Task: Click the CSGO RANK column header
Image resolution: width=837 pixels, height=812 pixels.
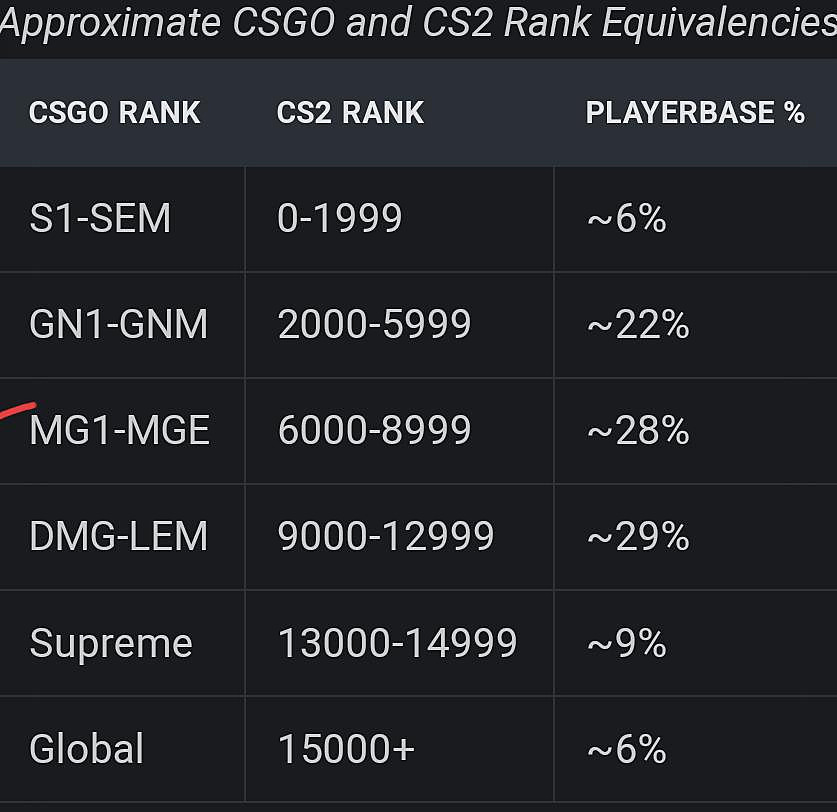Action: click(115, 113)
